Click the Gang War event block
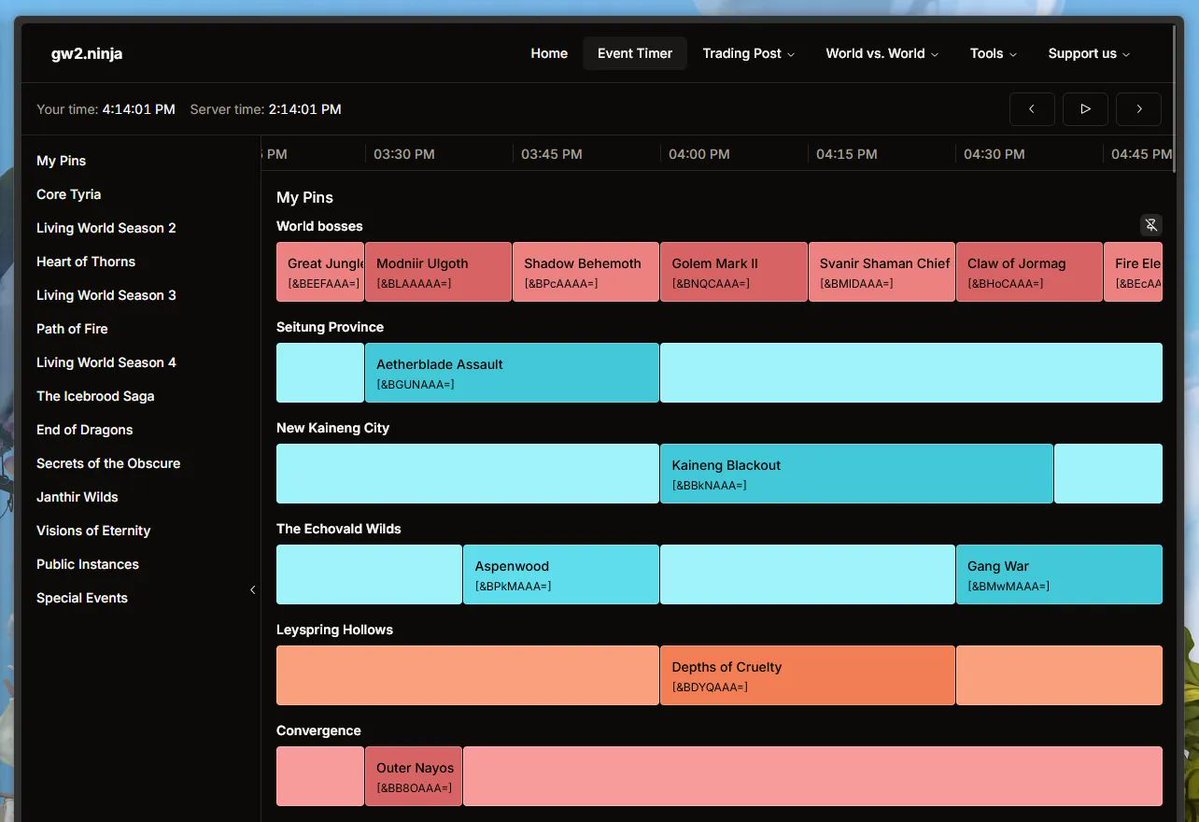Viewport: 1199px width, 822px height. (1059, 575)
